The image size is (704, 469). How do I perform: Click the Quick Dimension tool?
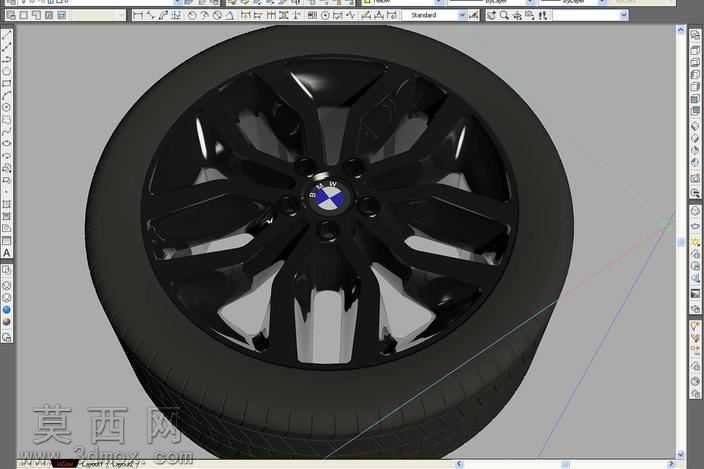245,16
